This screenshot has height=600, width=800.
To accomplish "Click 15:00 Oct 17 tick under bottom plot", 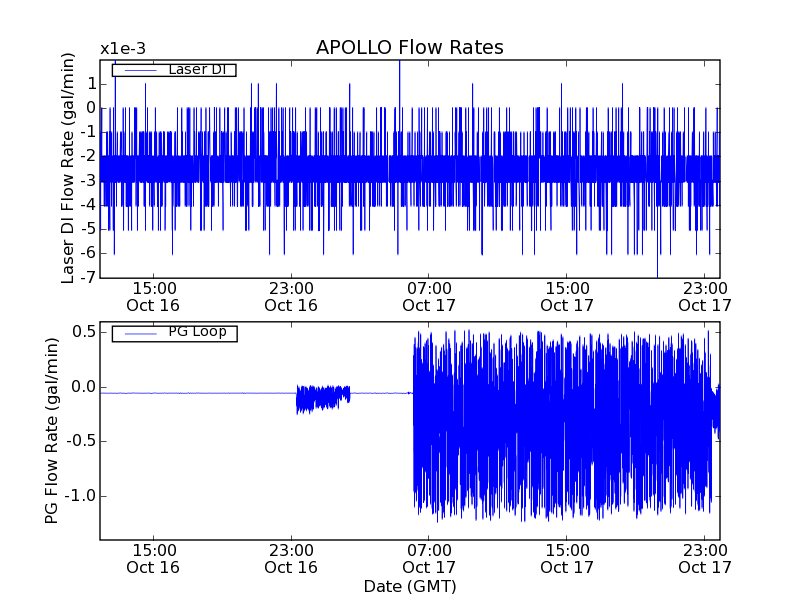I will point(566,558).
